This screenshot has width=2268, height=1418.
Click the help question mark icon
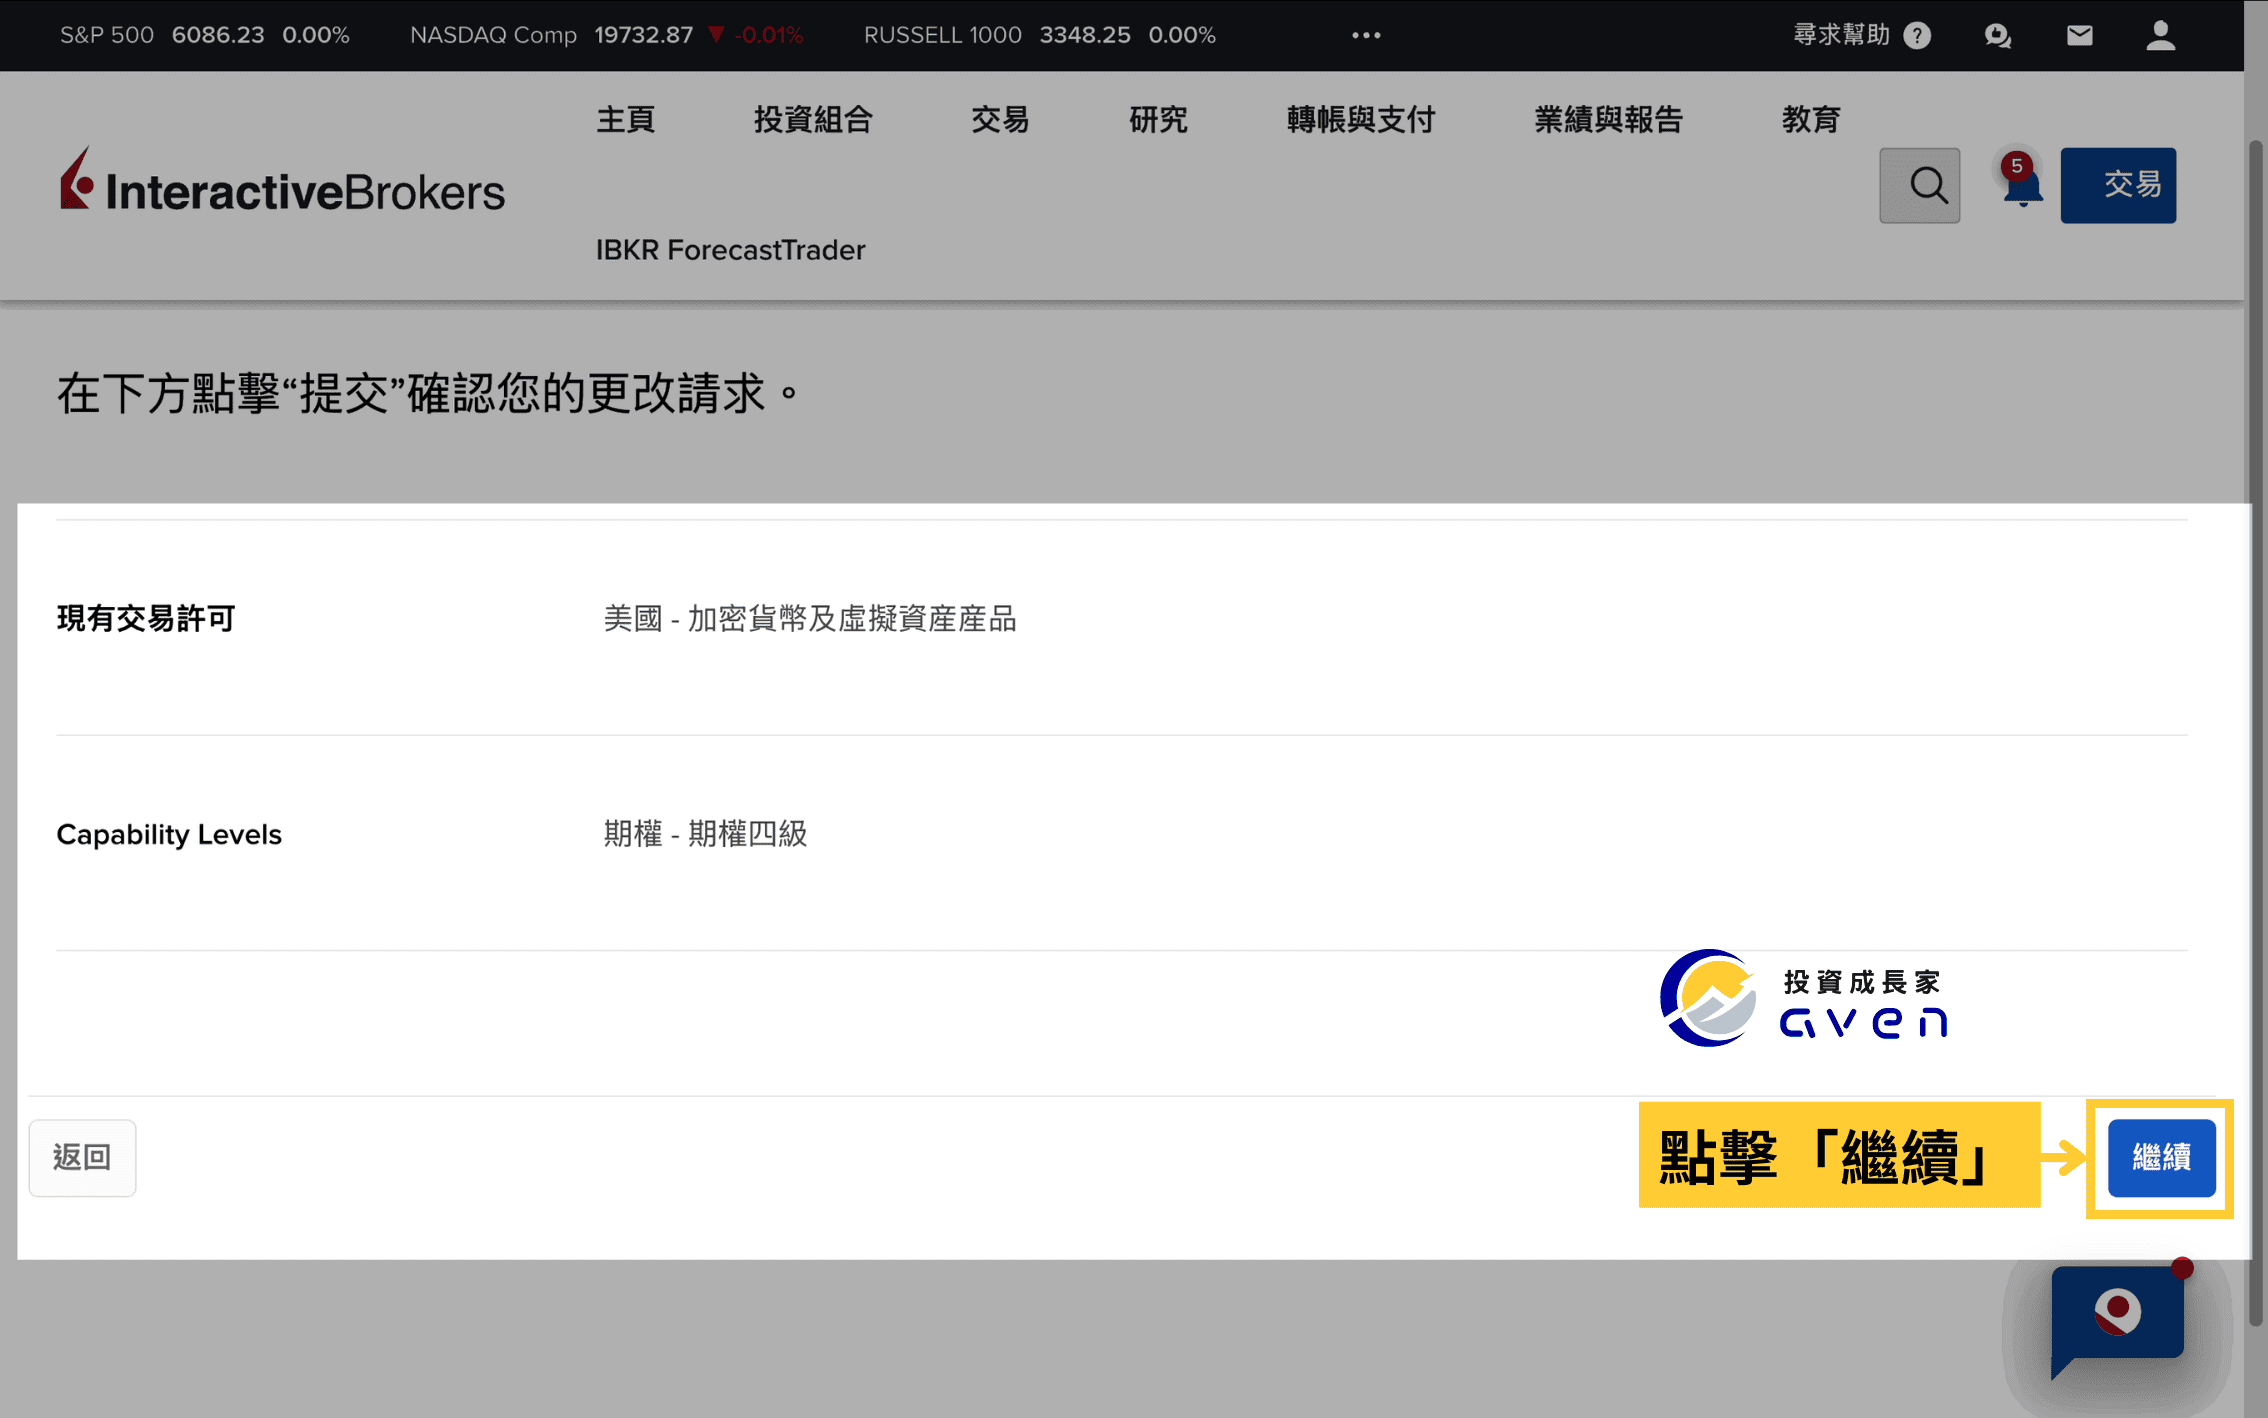click(x=1917, y=35)
